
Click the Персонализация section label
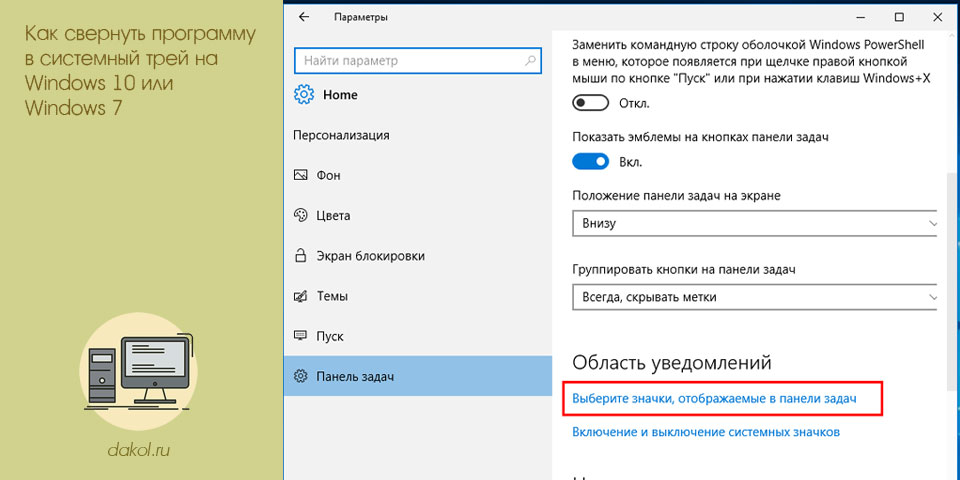point(341,135)
